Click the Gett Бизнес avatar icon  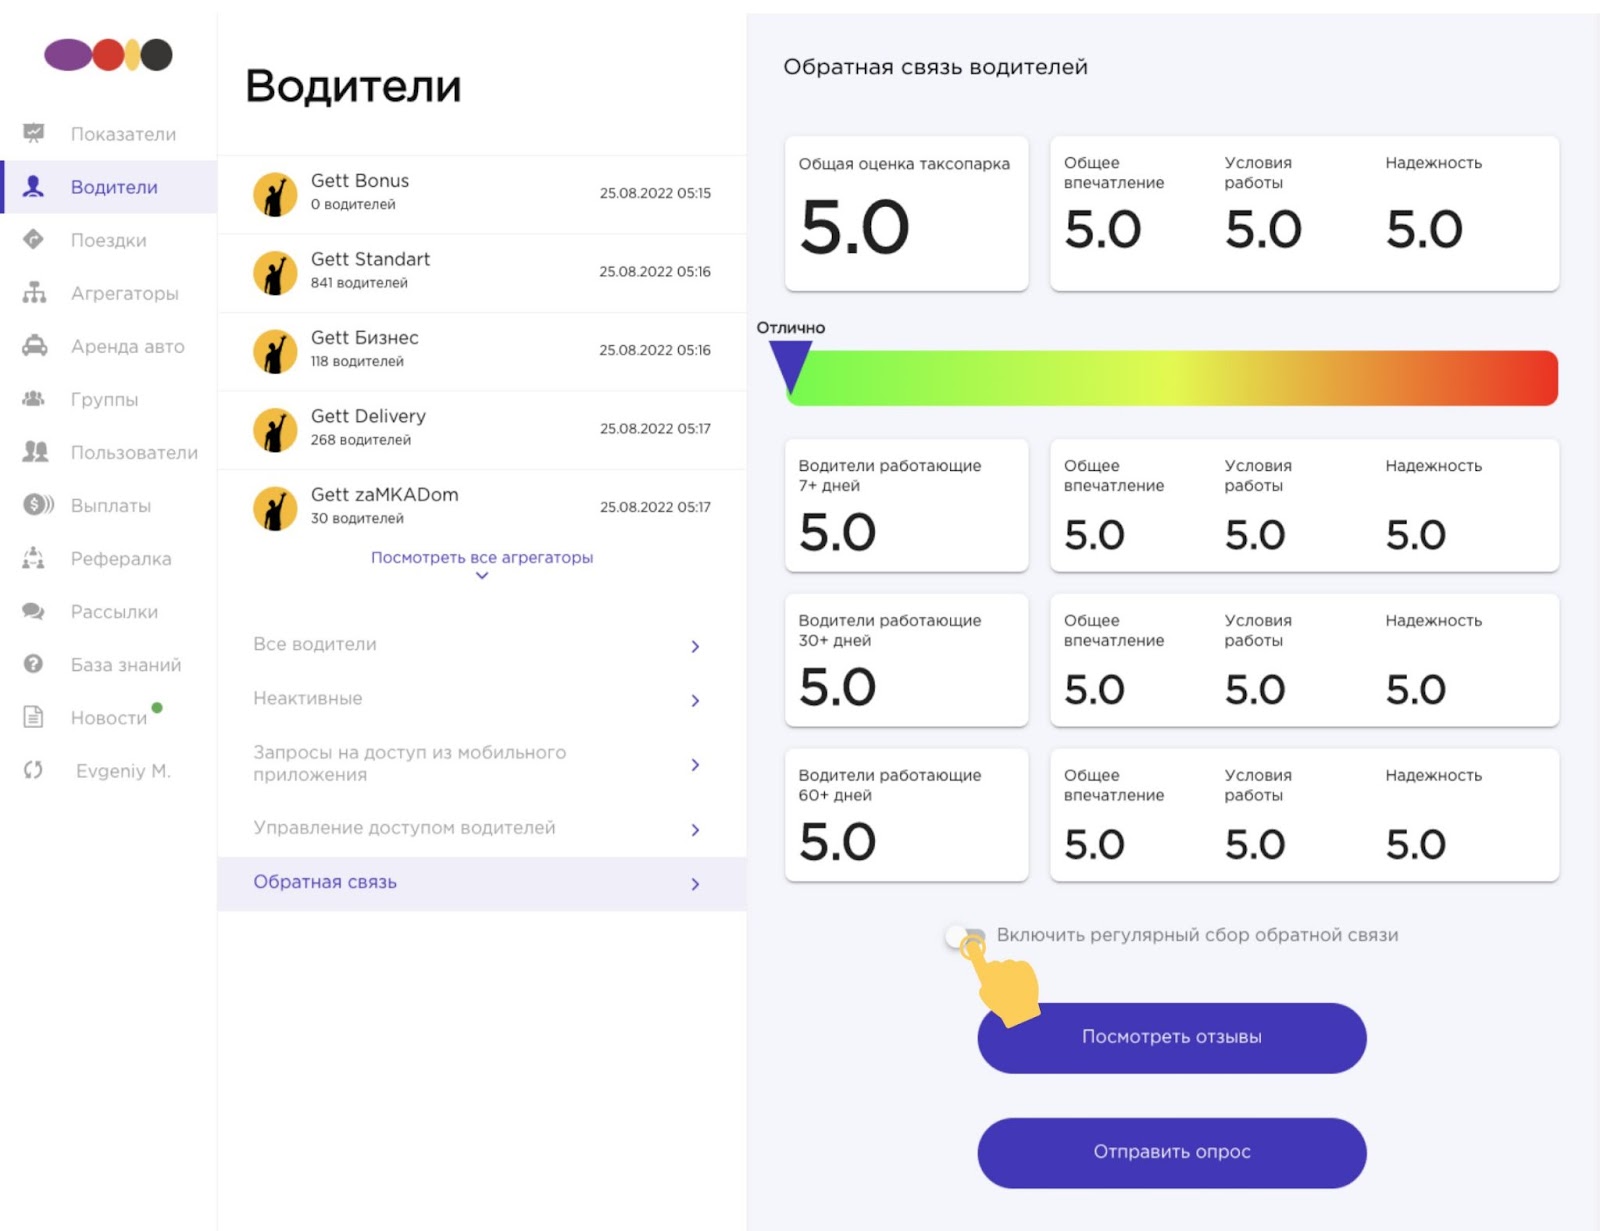pyautogui.click(x=275, y=351)
